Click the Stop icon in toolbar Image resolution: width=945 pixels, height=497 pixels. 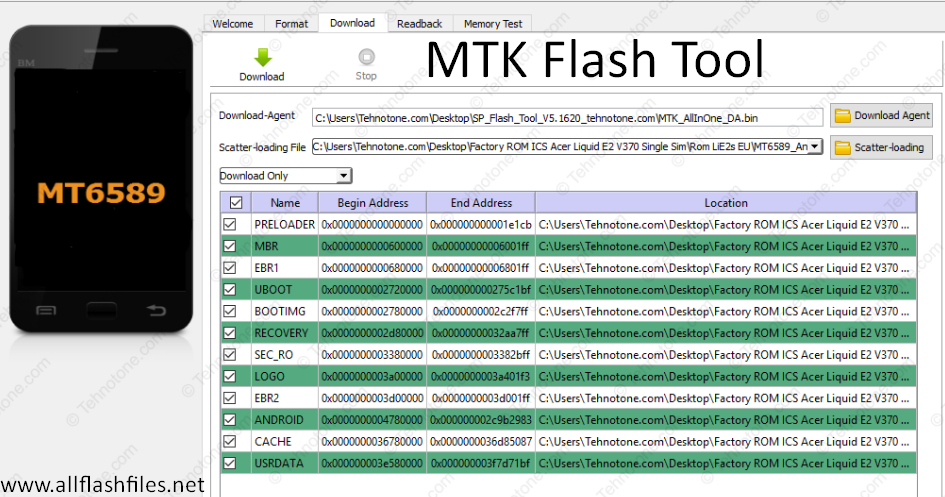point(366,57)
